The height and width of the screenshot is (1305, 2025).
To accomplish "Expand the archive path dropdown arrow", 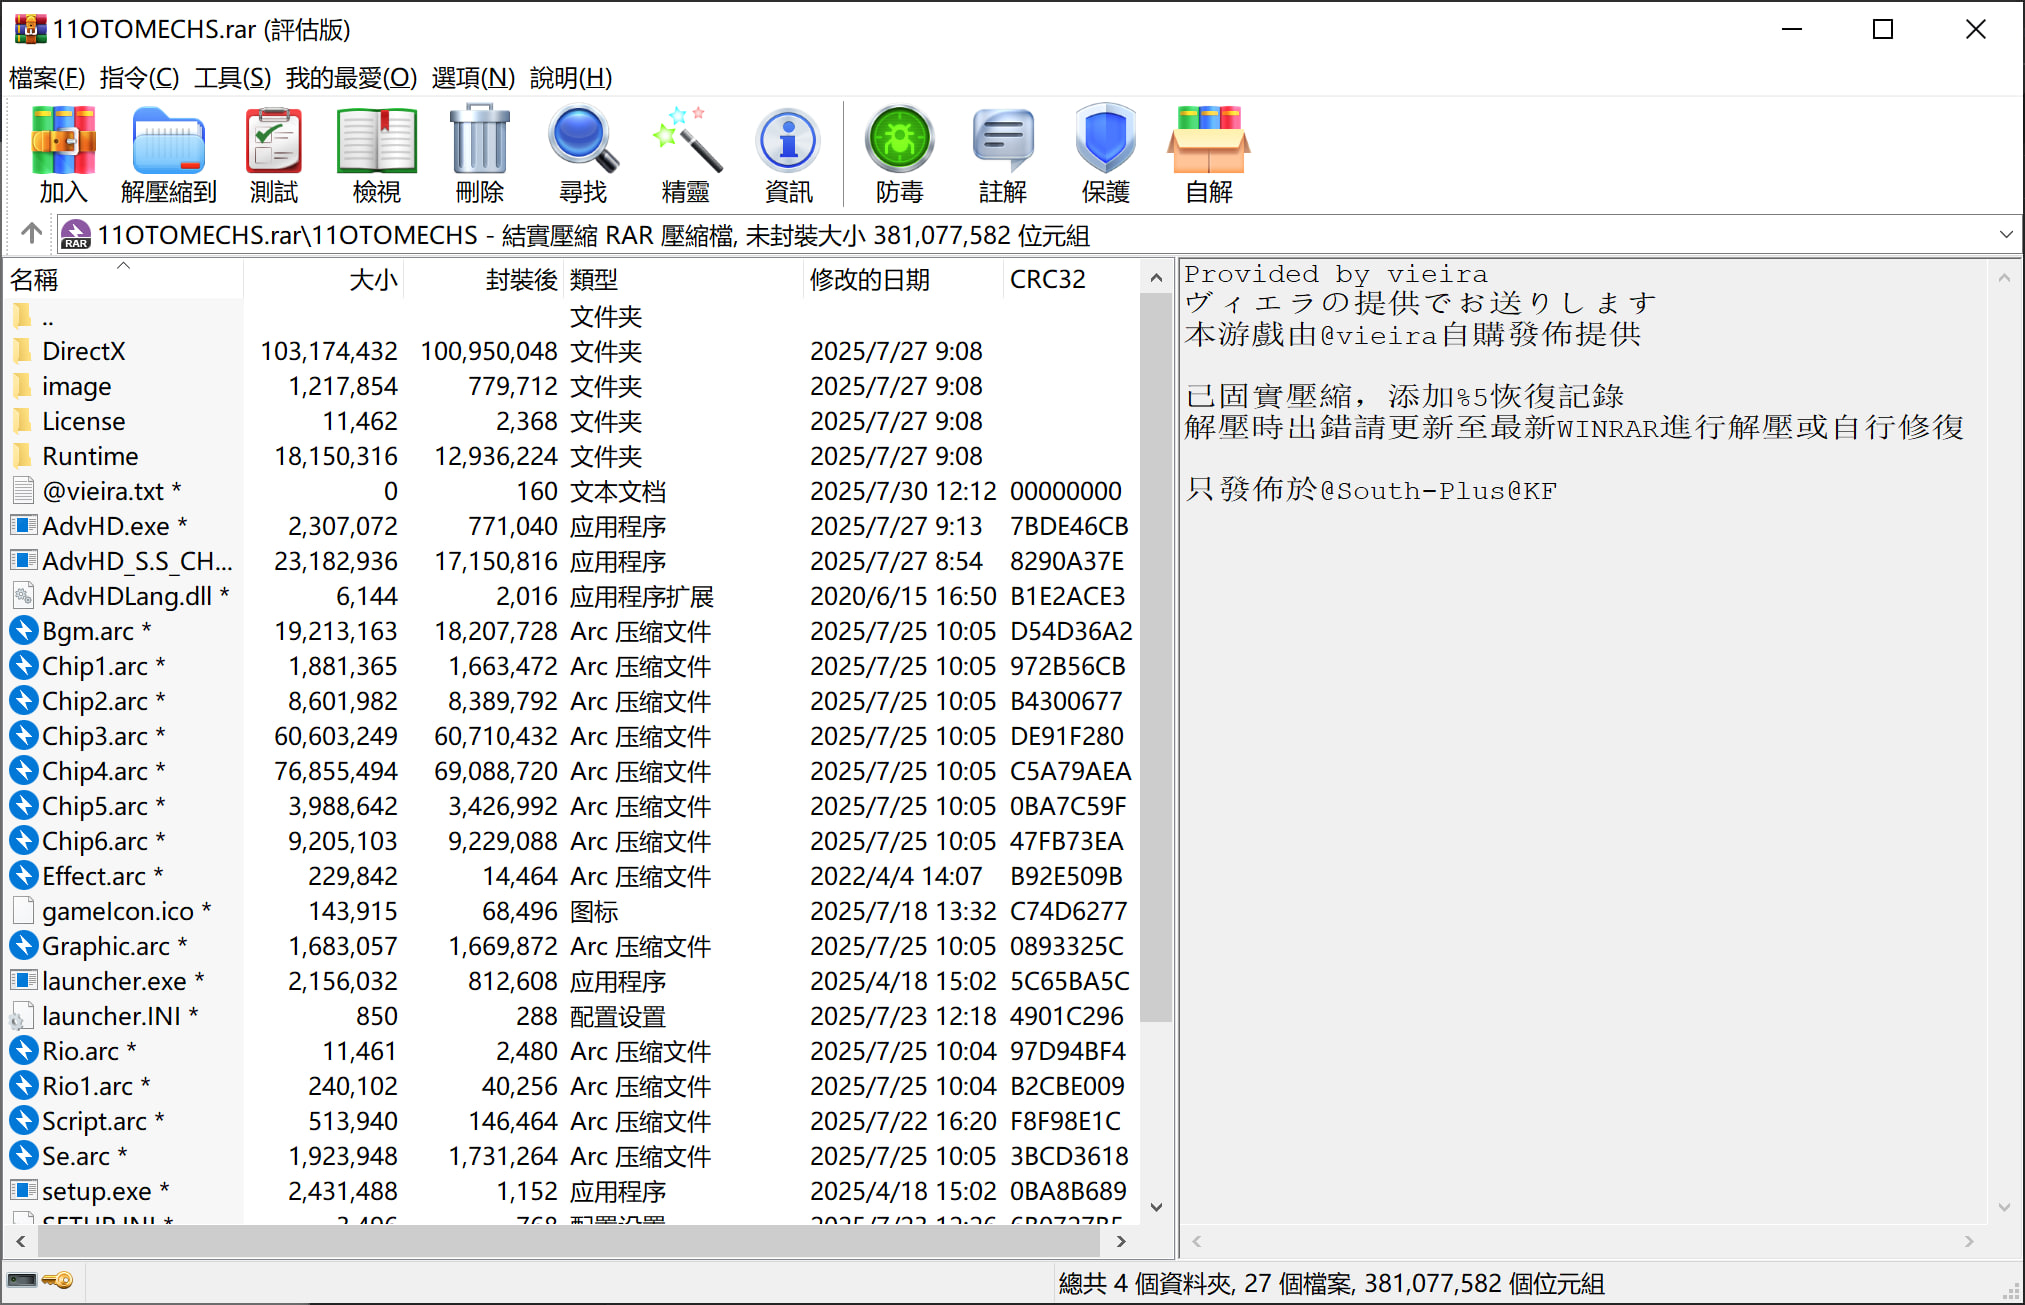I will (x=2005, y=235).
